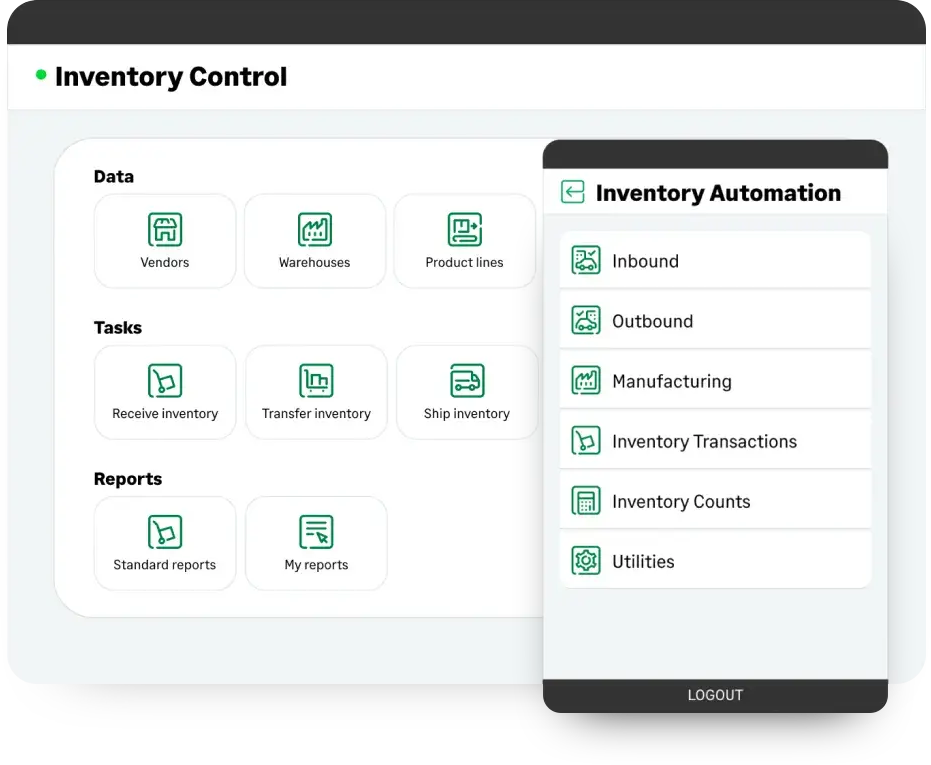Click the Reports section heading
The height and width of the screenshot is (765, 931).
point(128,479)
